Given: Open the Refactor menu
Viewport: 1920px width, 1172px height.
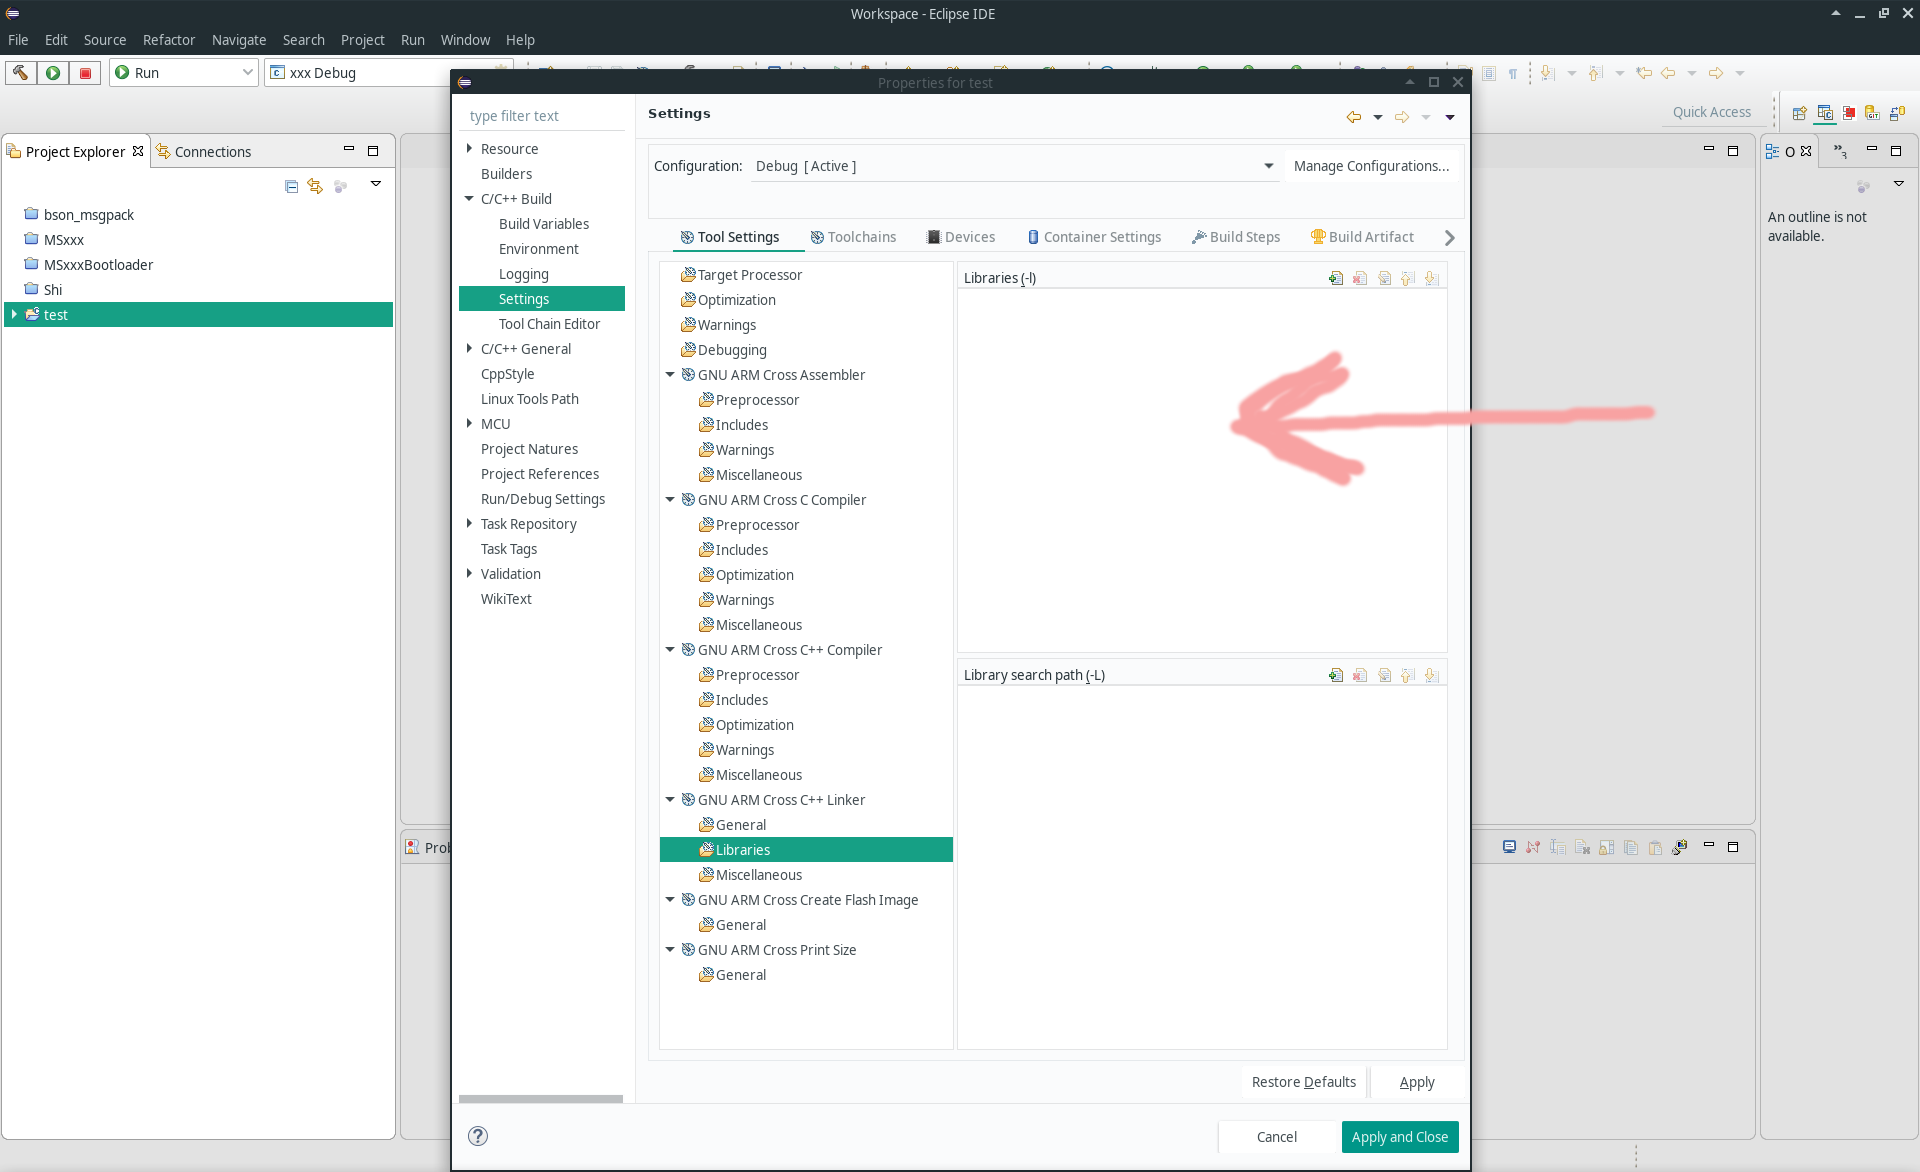Looking at the screenshot, I should coord(168,40).
